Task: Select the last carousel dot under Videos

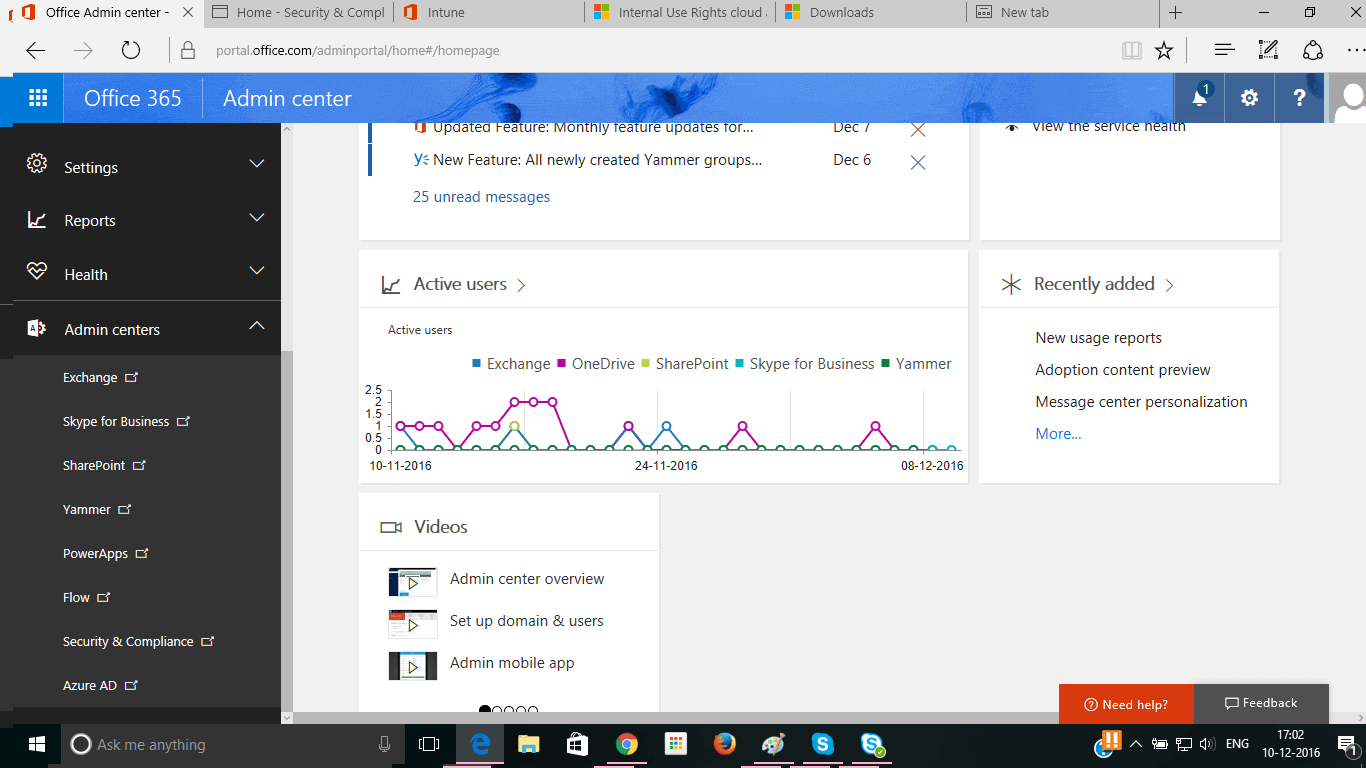Action: click(x=533, y=711)
